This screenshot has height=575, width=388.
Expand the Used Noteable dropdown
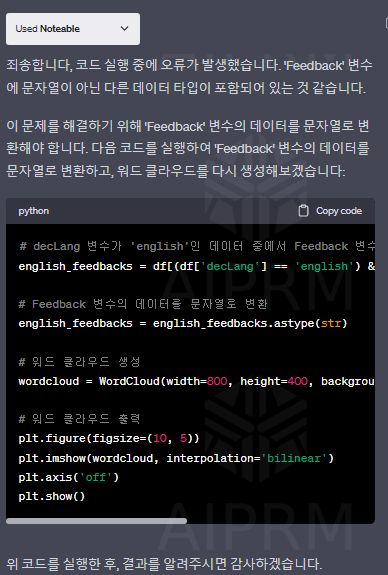[x=73, y=29]
